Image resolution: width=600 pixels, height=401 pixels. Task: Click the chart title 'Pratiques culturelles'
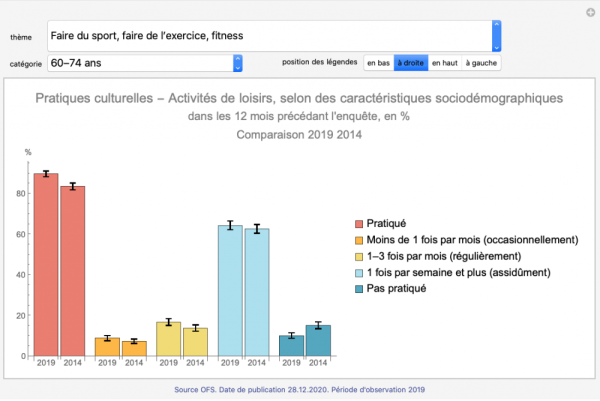[299, 98]
